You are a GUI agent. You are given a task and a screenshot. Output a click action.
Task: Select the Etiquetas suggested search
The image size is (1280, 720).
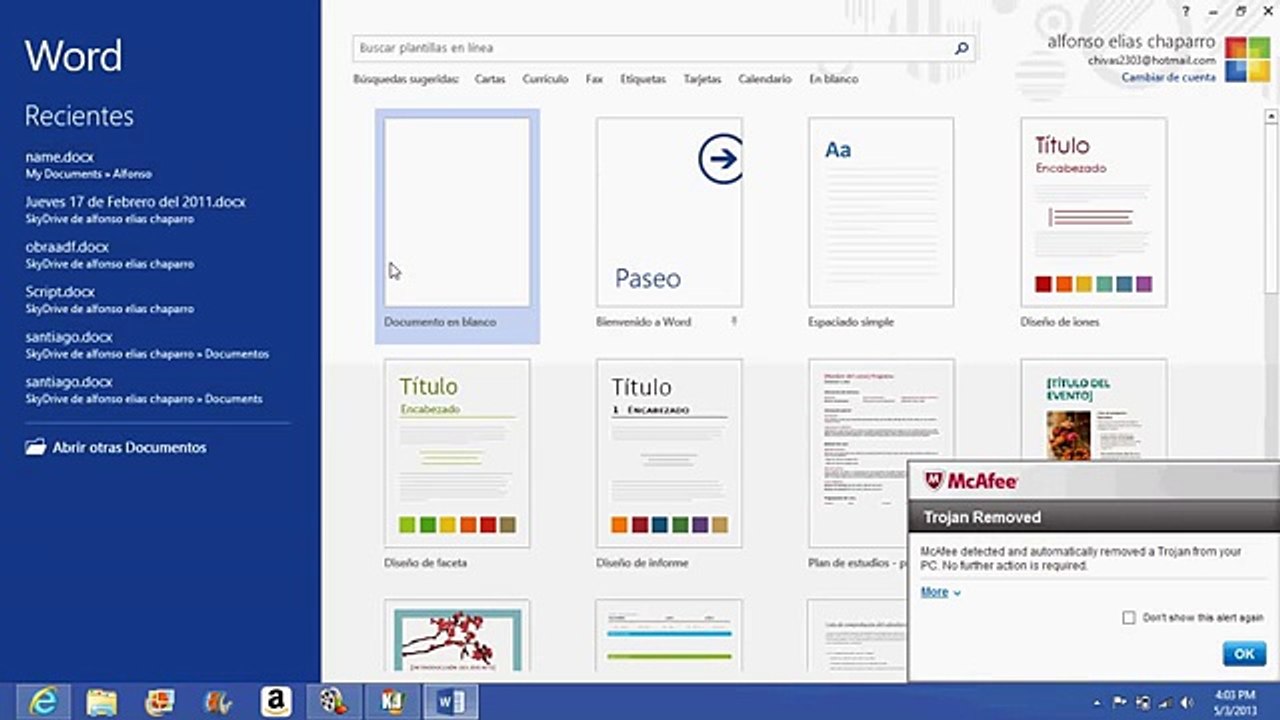click(643, 79)
